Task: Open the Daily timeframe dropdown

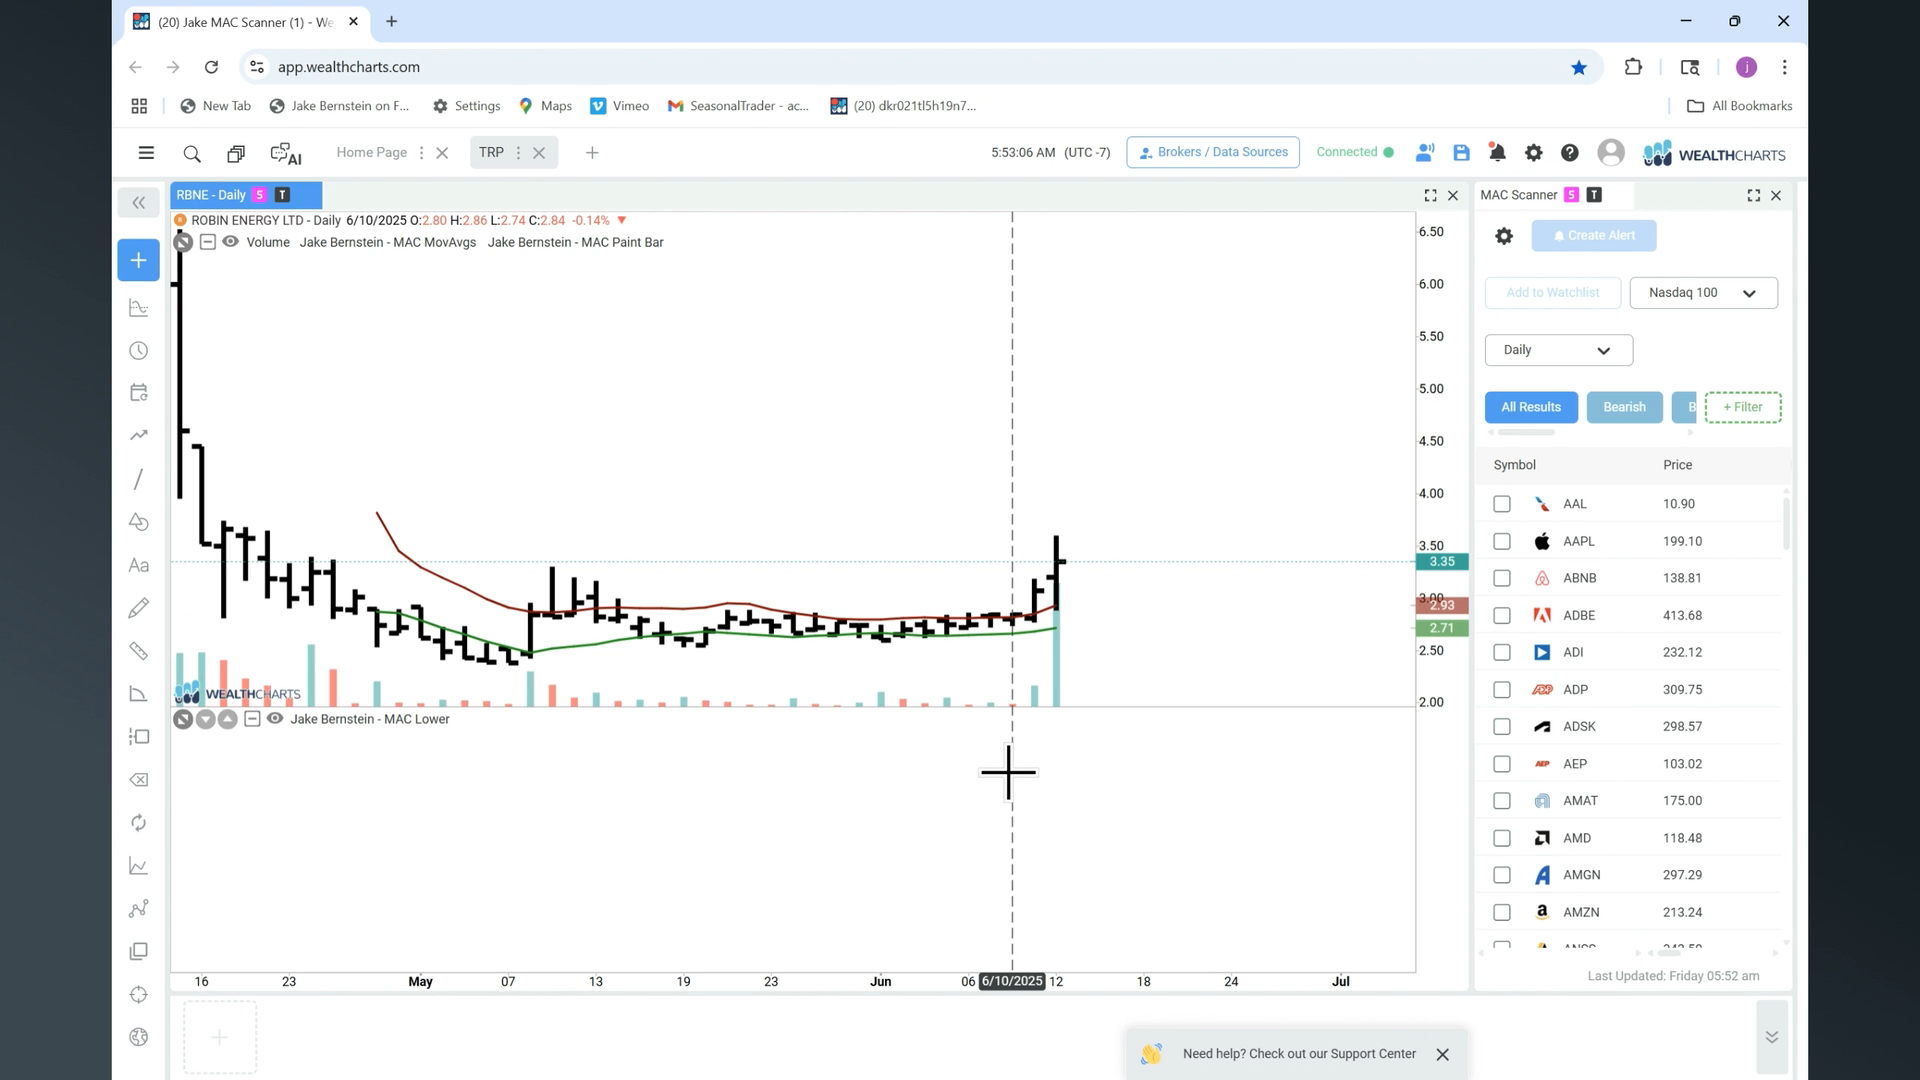Action: pos(1558,350)
